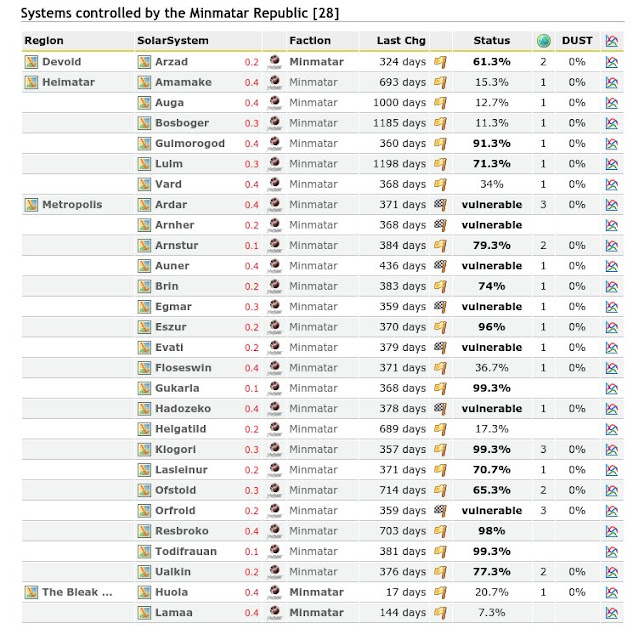Click the map icon next to Devoid region
The height and width of the screenshot is (640, 633).
coord(31,62)
